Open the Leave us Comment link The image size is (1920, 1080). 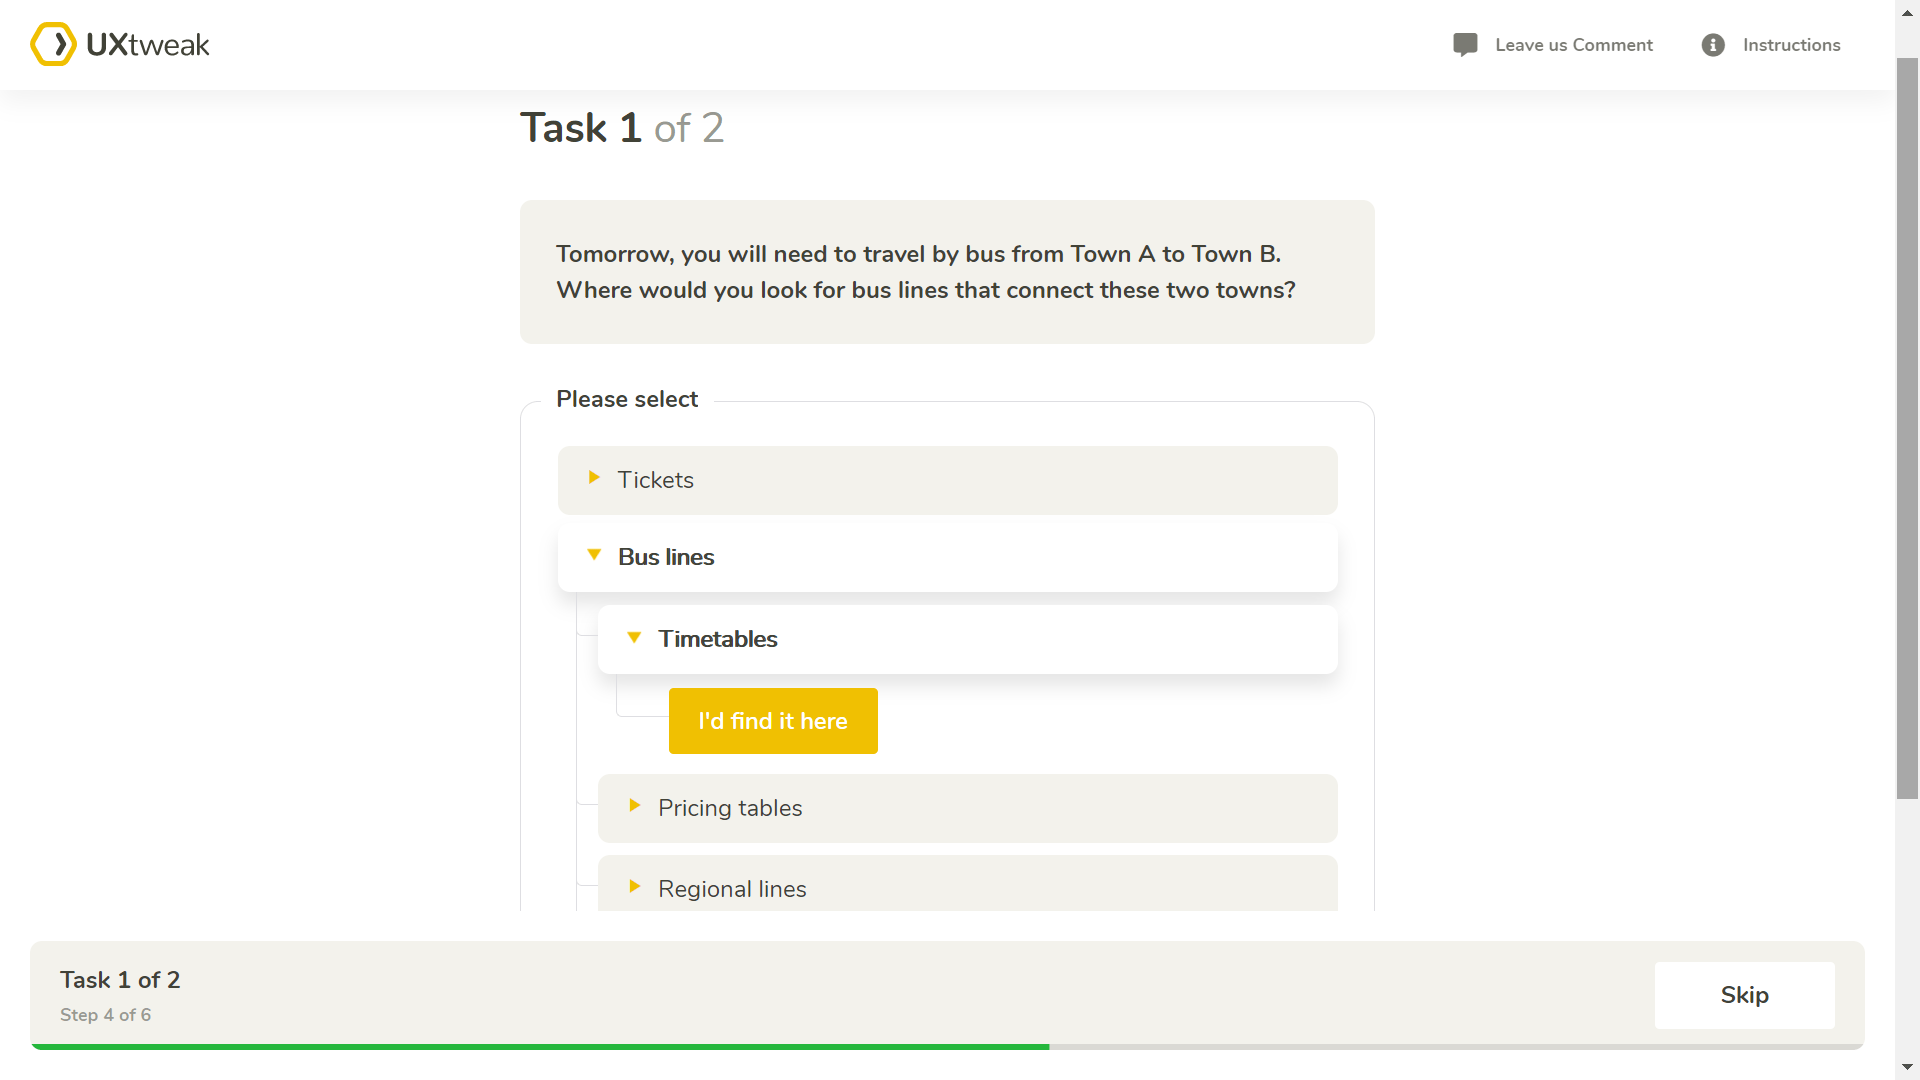click(x=1573, y=45)
